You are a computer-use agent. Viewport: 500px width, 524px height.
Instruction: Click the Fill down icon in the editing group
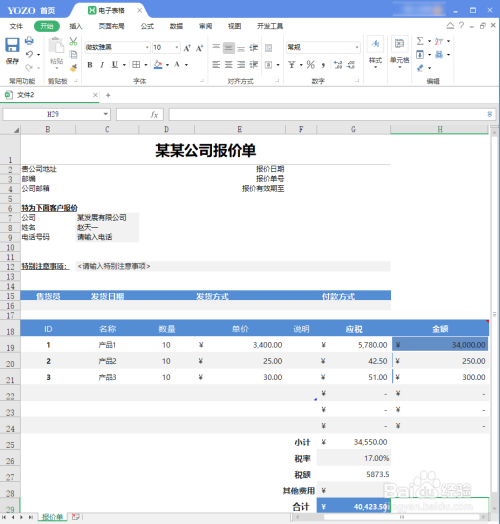click(x=420, y=54)
